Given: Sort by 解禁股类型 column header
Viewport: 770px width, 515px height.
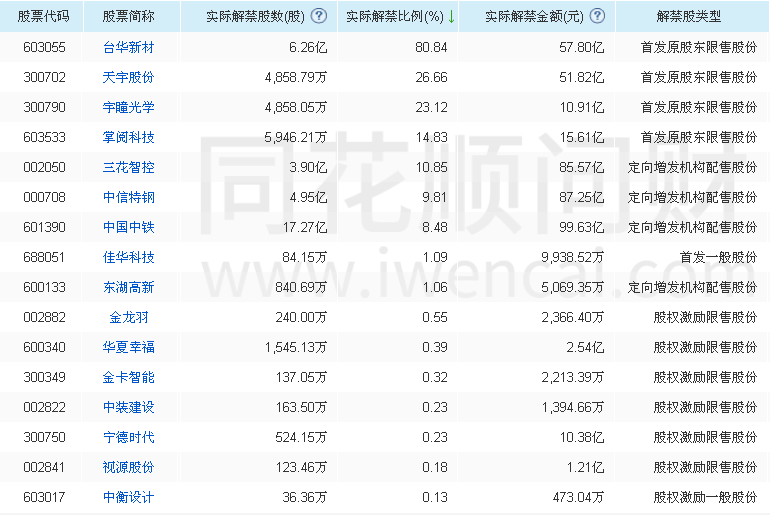Looking at the screenshot, I should [x=689, y=16].
